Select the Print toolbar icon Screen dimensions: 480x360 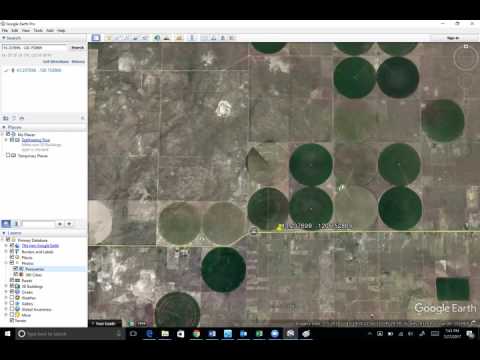pyautogui.click(x=213, y=38)
